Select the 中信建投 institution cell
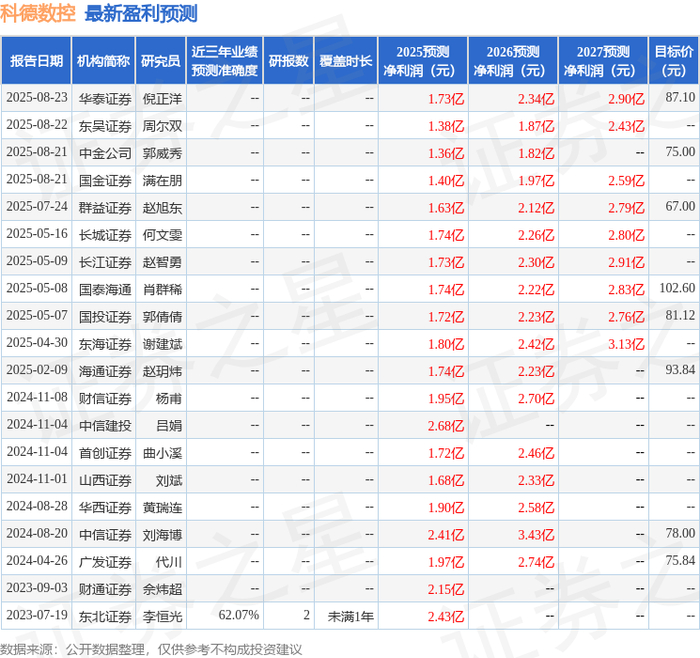 point(105,426)
